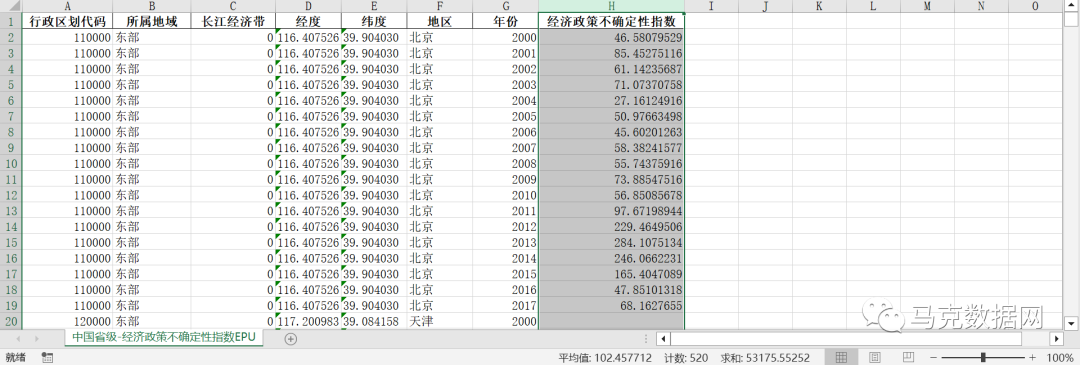Select column I header
The height and width of the screenshot is (365, 1080).
[x=712, y=6]
